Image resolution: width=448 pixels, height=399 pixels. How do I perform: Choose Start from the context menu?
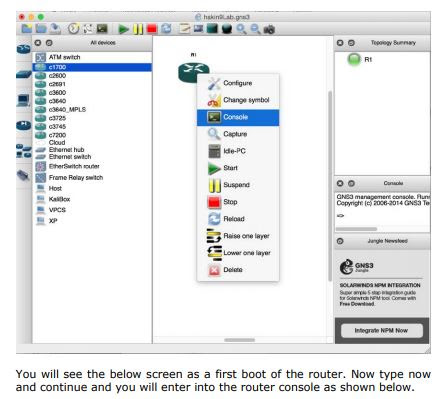pyautogui.click(x=238, y=168)
